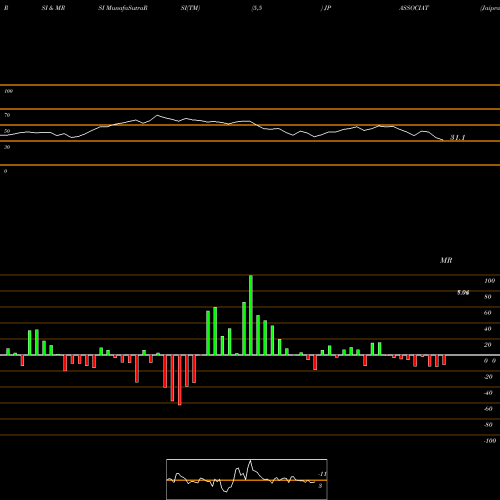This screenshot has width=500, height=500.
Task: Click the 80 tick label on MR axis
Action: 488,297
